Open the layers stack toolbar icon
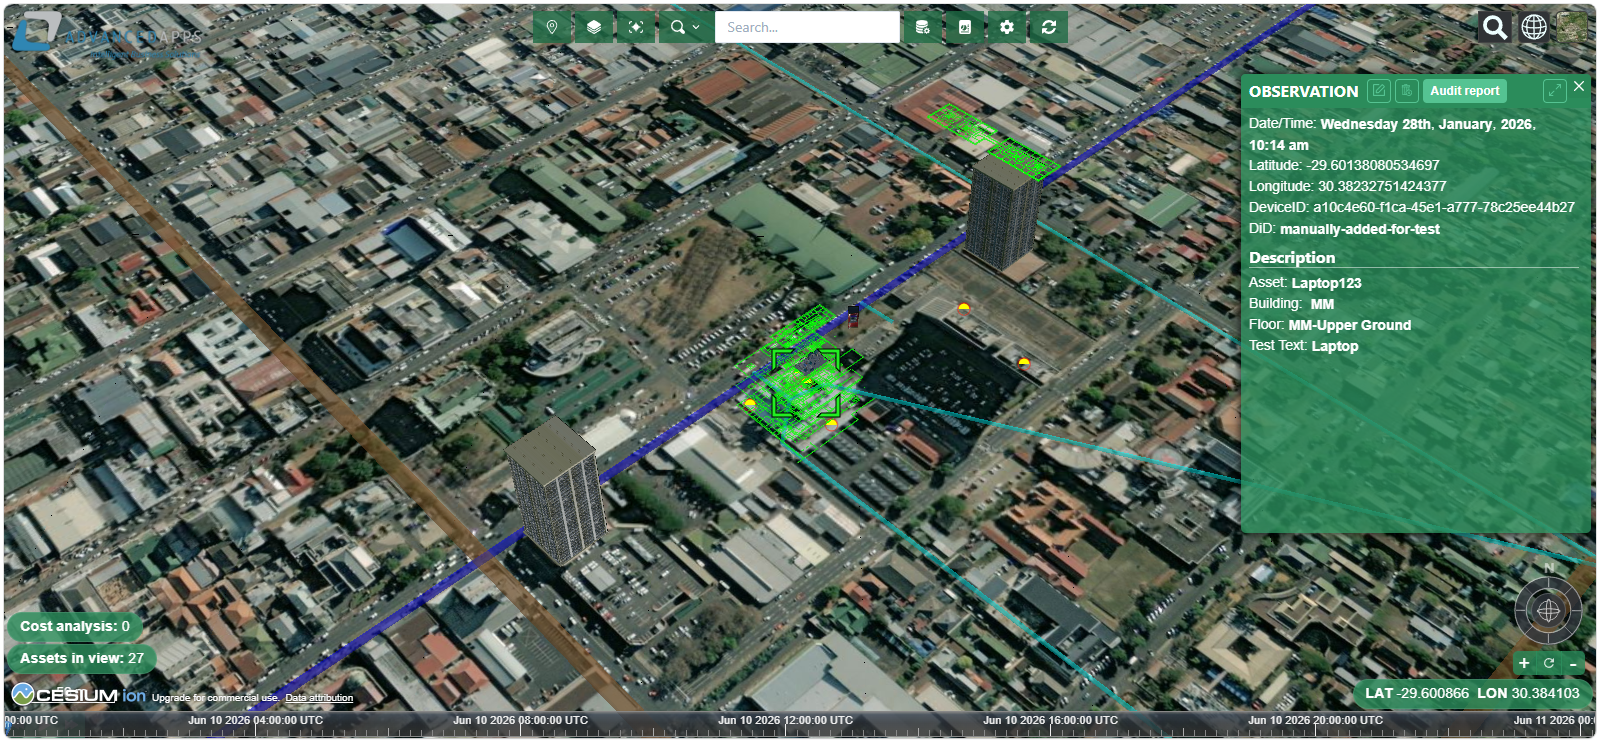The height and width of the screenshot is (740, 1599). pos(594,27)
